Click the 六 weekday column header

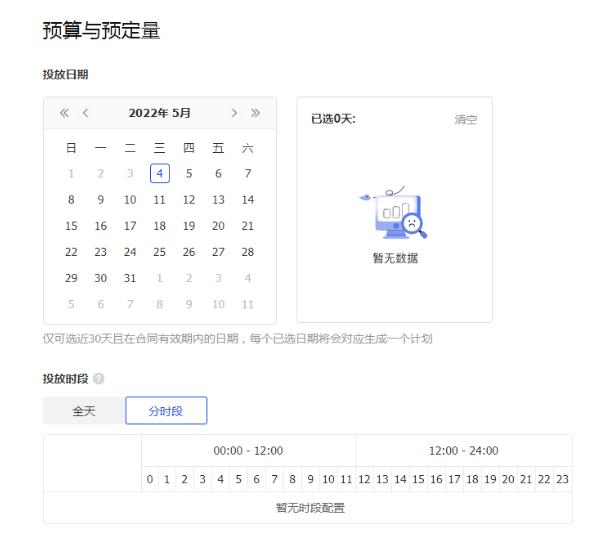[248, 148]
